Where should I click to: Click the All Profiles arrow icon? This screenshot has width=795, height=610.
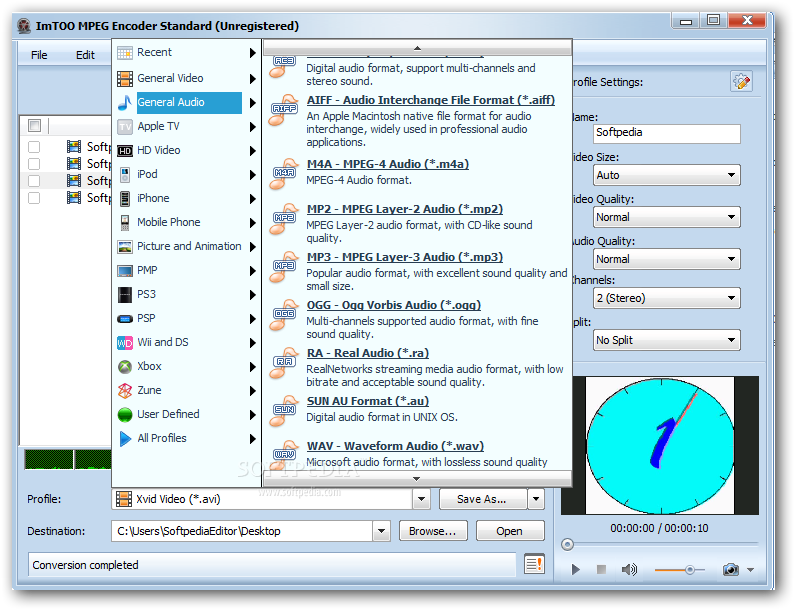pyautogui.click(x=125, y=439)
